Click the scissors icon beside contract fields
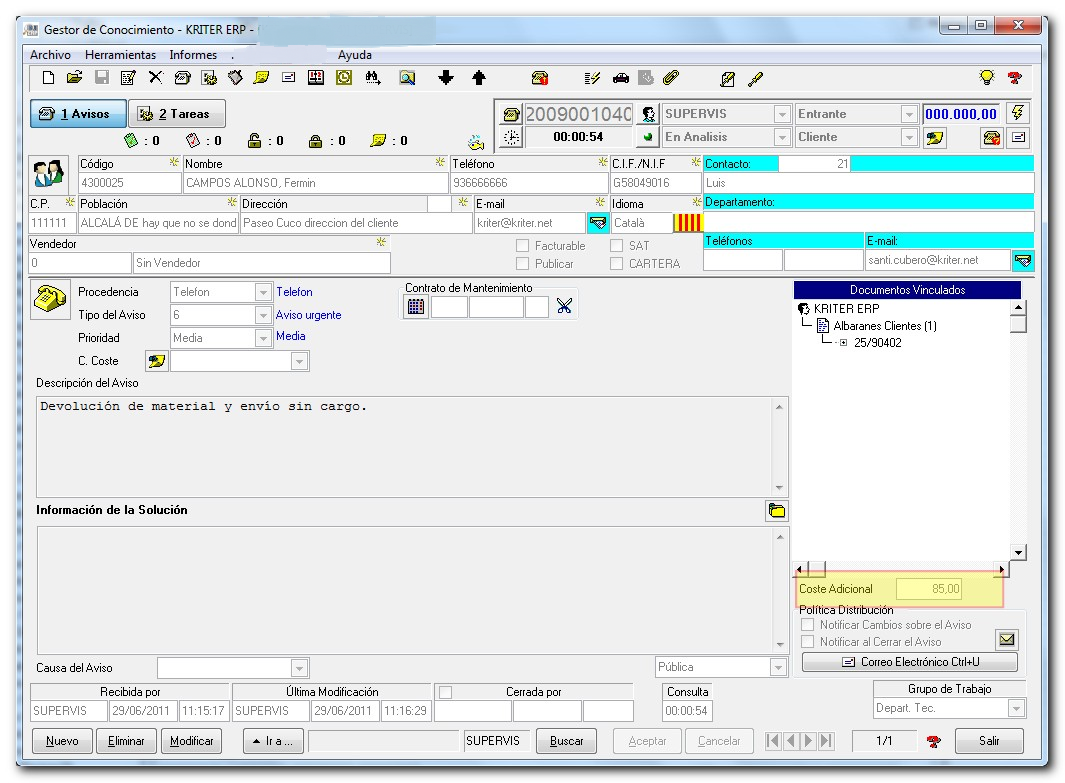1065x783 pixels. pyautogui.click(x=564, y=306)
